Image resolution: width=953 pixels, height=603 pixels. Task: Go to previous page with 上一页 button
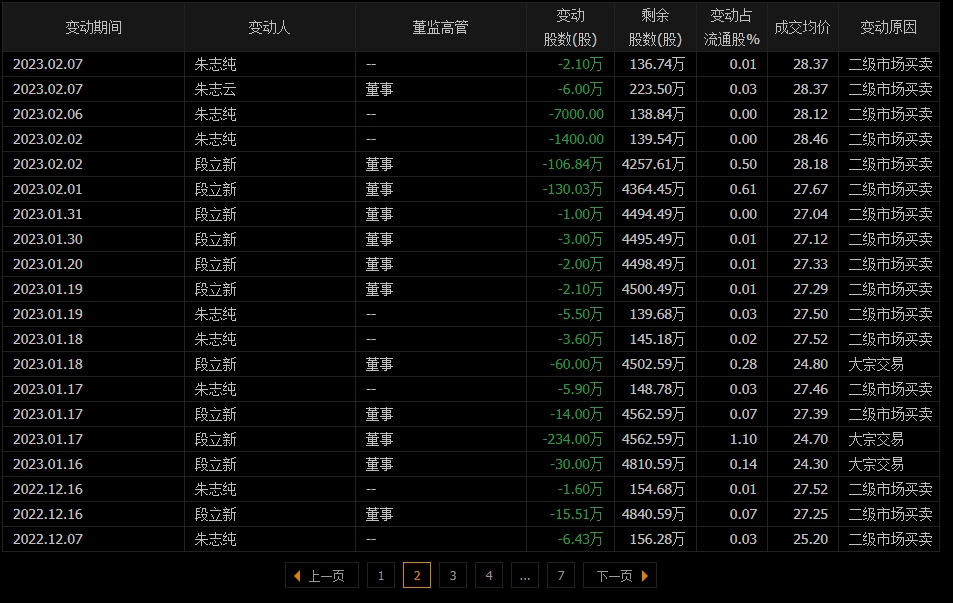click(x=322, y=576)
